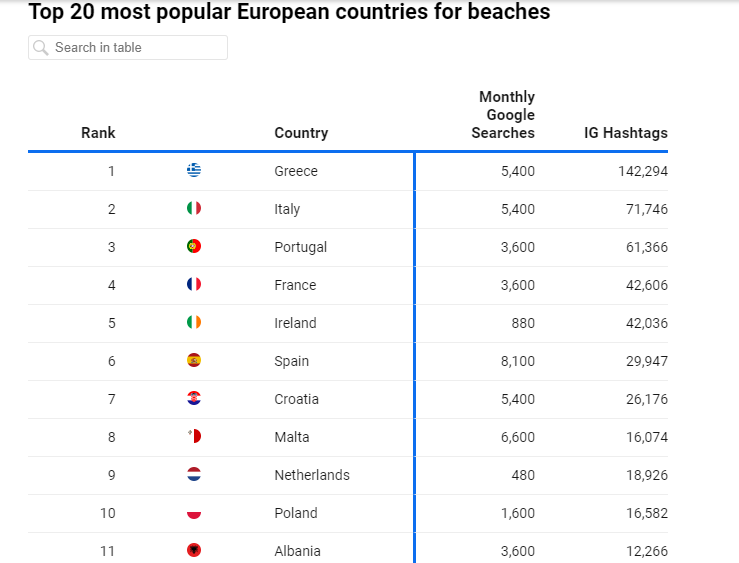
Task: Click the Ireland flag icon
Action: pyautogui.click(x=194, y=323)
